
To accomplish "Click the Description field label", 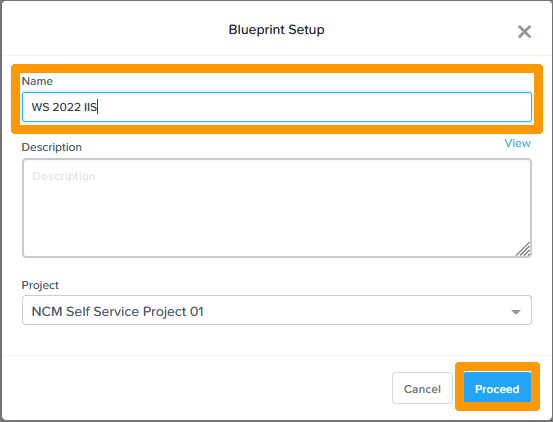I will pos(51,147).
